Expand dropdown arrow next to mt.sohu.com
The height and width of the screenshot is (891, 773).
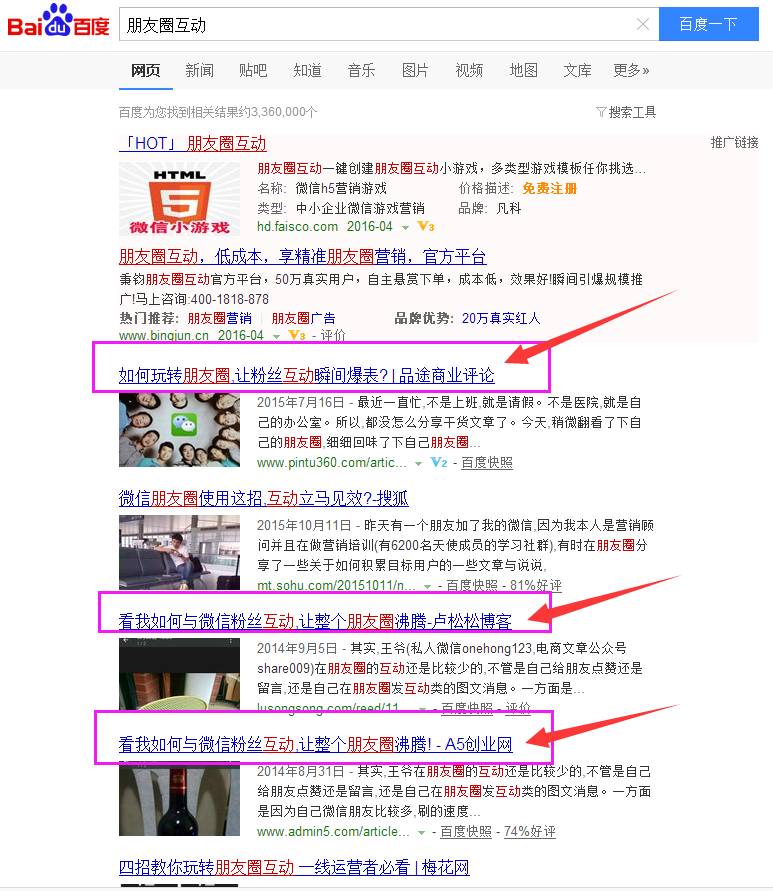coord(427,586)
